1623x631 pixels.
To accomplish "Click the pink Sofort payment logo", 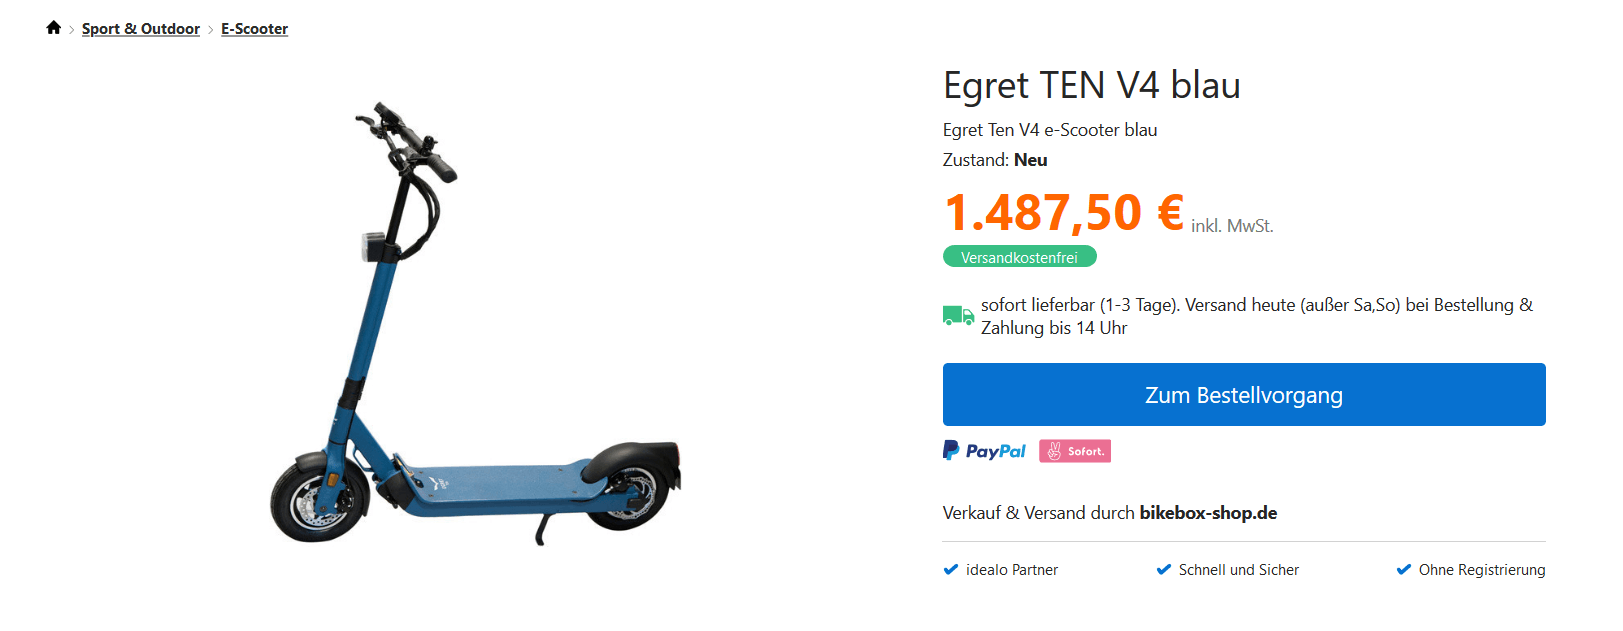I will click(1075, 451).
